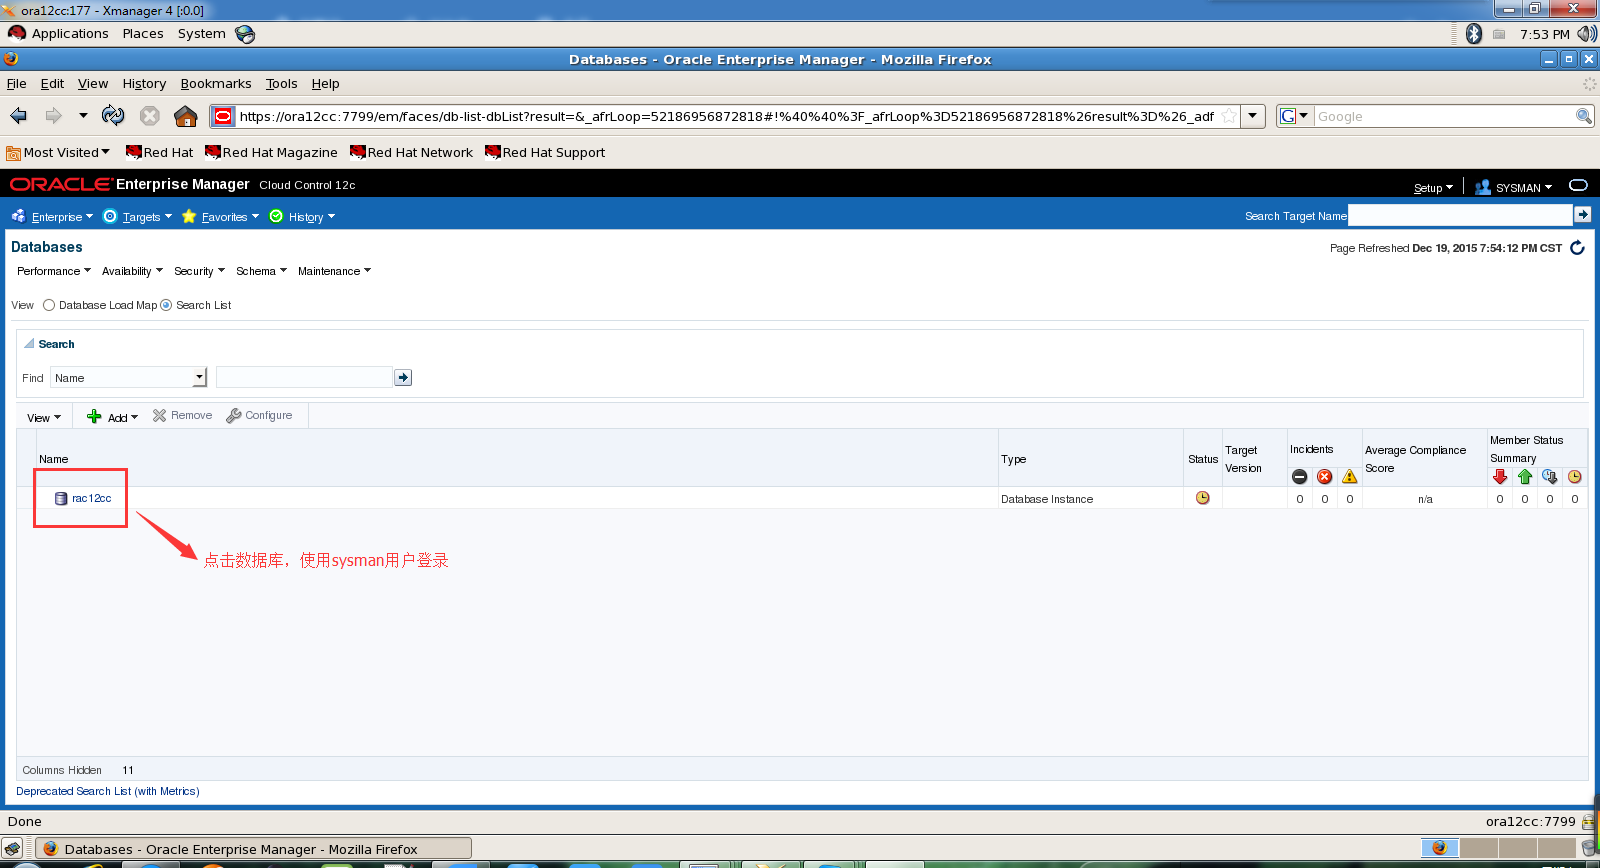This screenshot has height=868, width=1600.
Task: Open the URL history dropdown arrow
Action: point(1253,116)
